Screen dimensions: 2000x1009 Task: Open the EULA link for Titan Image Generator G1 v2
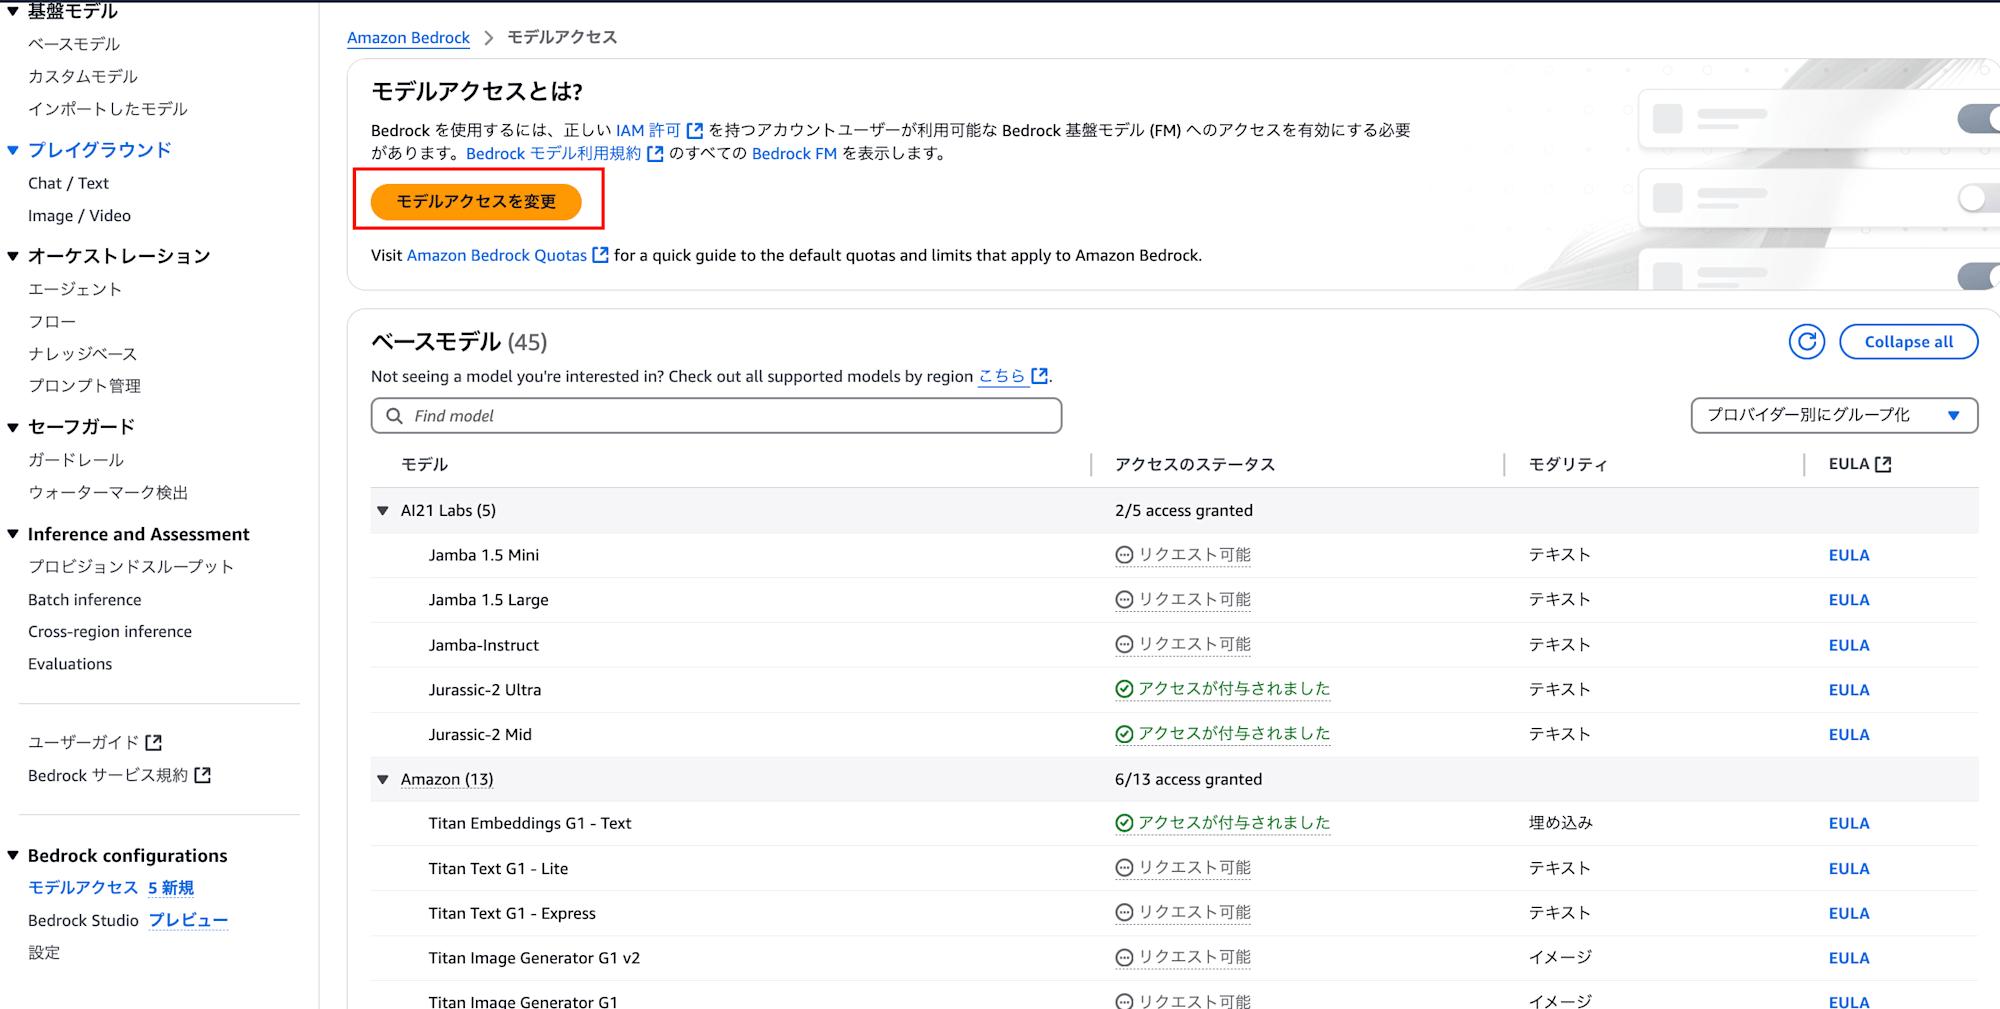[1849, 958]
